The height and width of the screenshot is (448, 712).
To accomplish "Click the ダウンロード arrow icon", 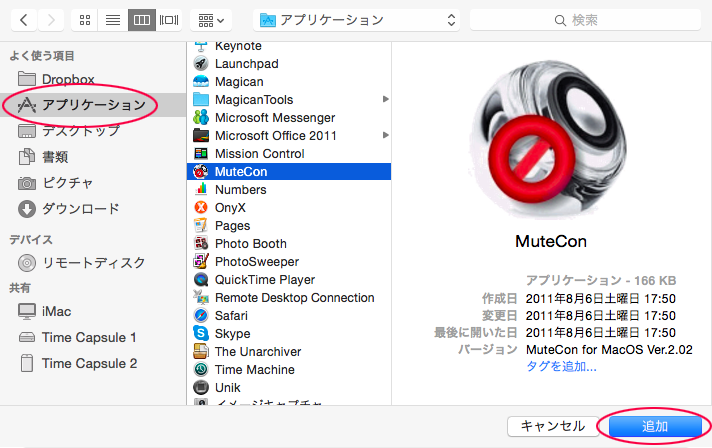I will tap(27, 209).
